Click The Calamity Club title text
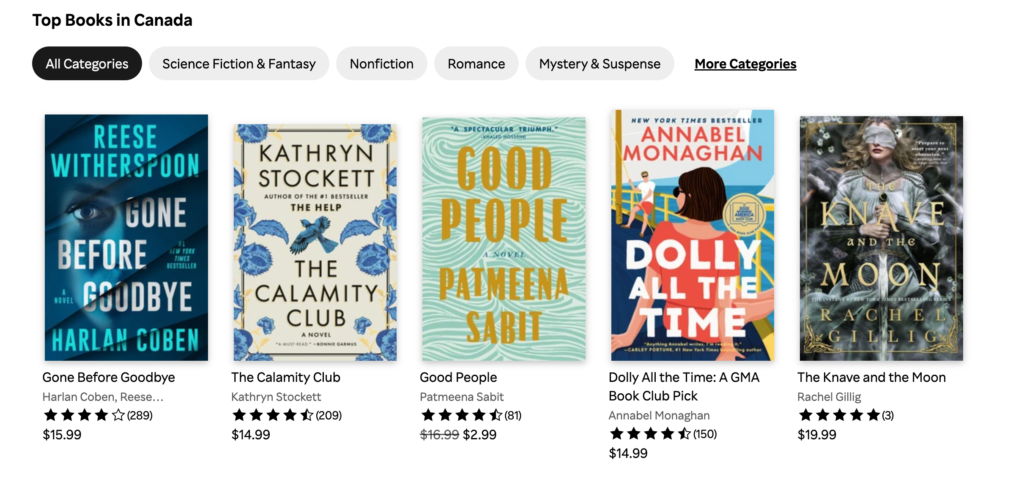1024x490 pixels. pos(285,378)
